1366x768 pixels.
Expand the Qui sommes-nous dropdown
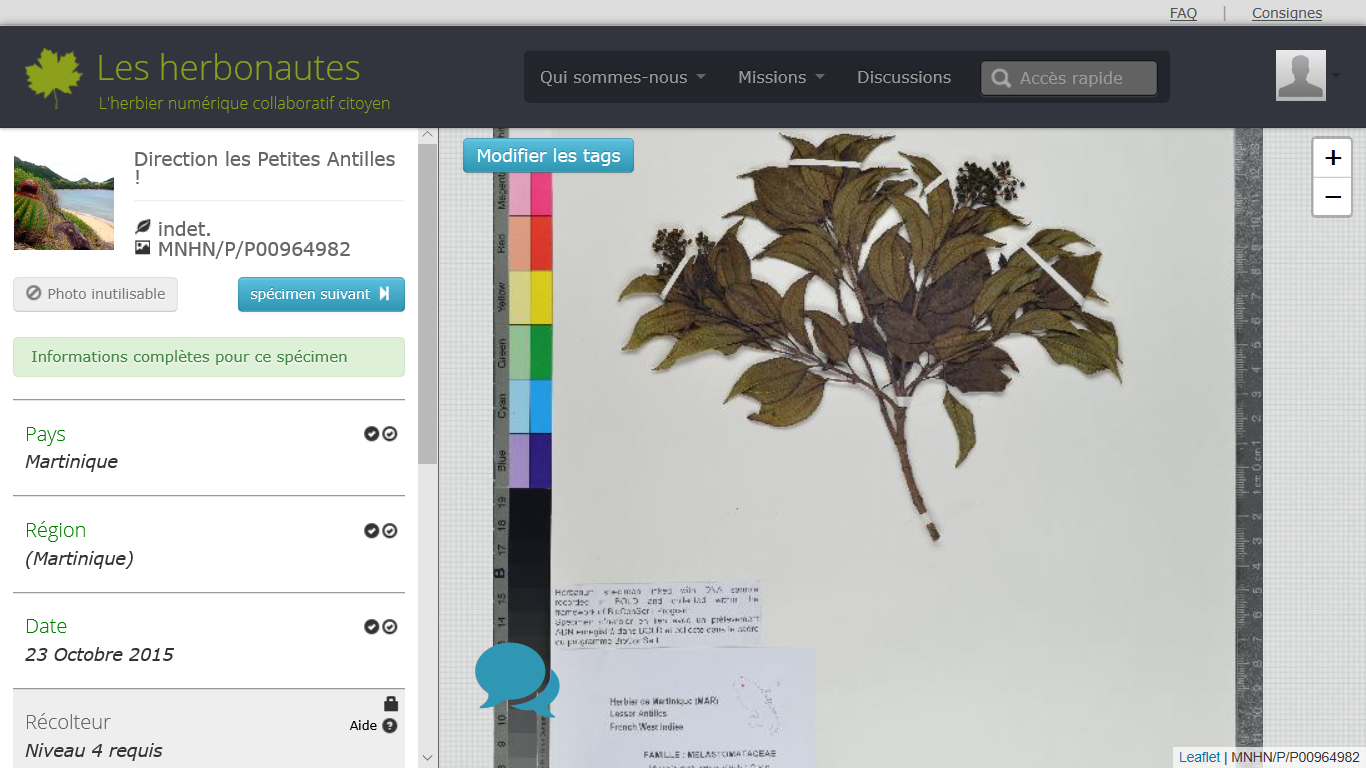click(622, 77)
